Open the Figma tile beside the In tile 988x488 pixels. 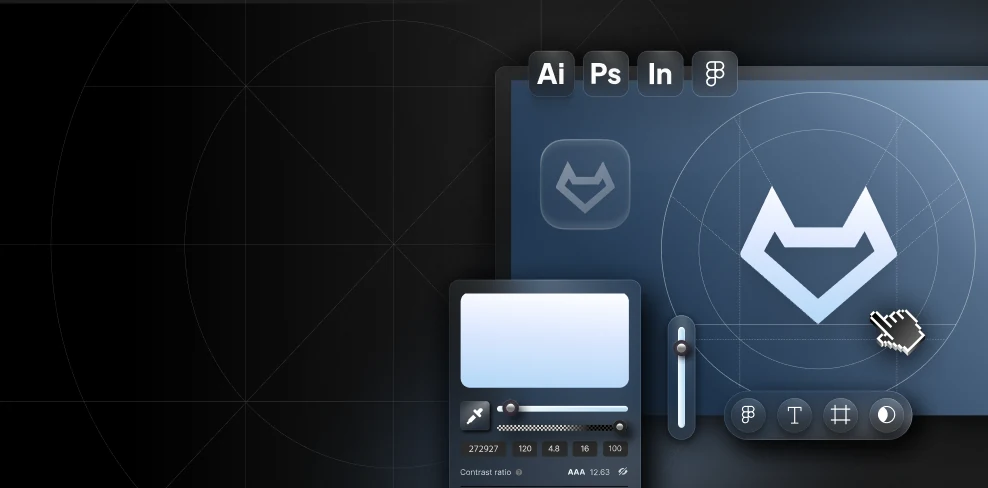[715, 74]
